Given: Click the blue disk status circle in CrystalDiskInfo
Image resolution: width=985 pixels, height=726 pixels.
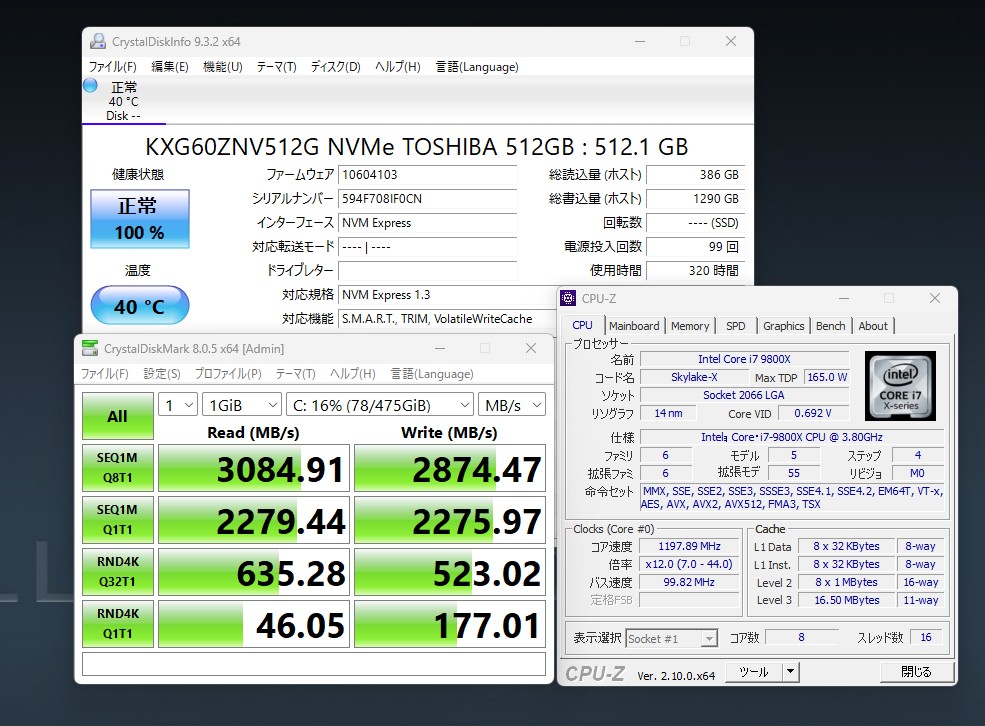Looking at the screenshot, I should point(90,85).
